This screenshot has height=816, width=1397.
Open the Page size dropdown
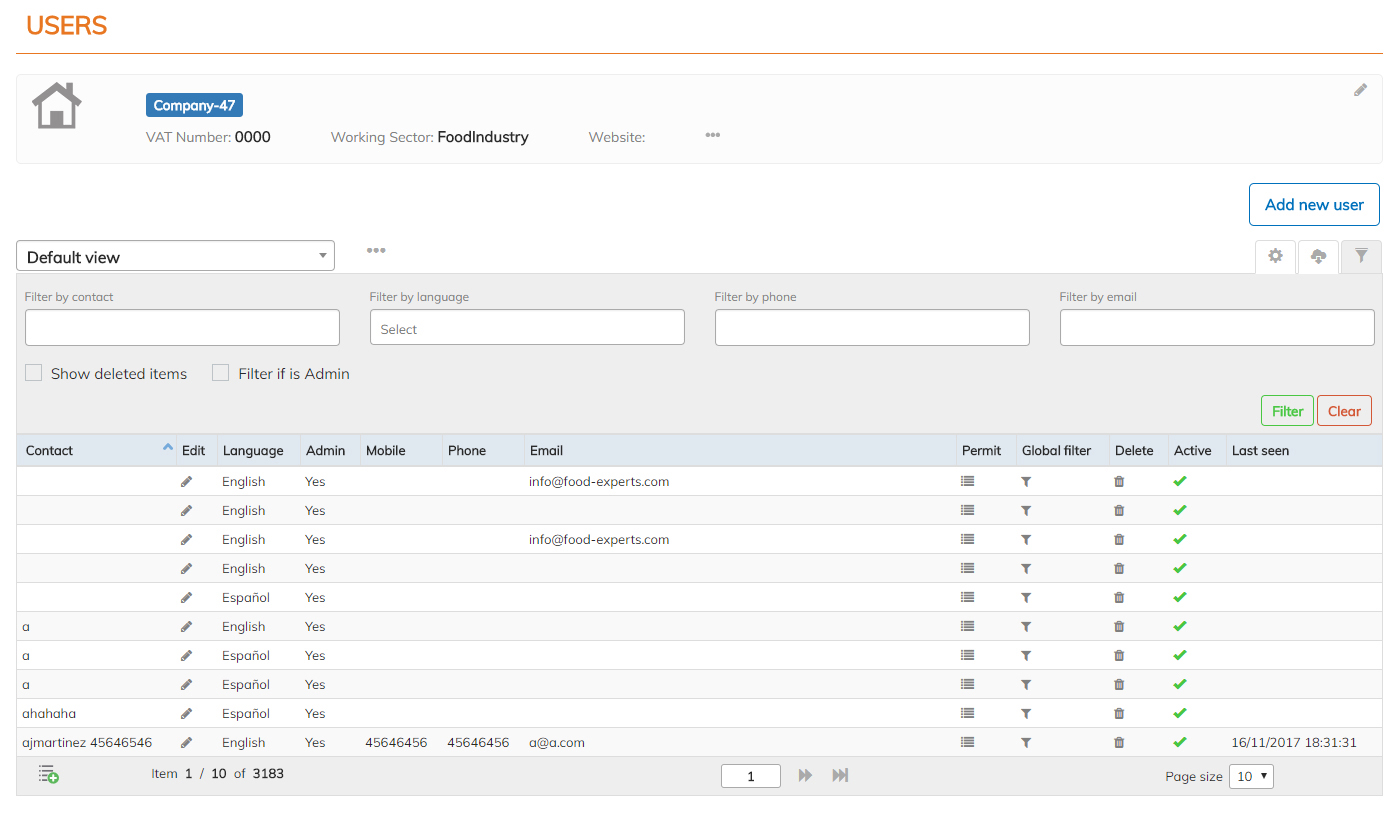[1250, 776]
